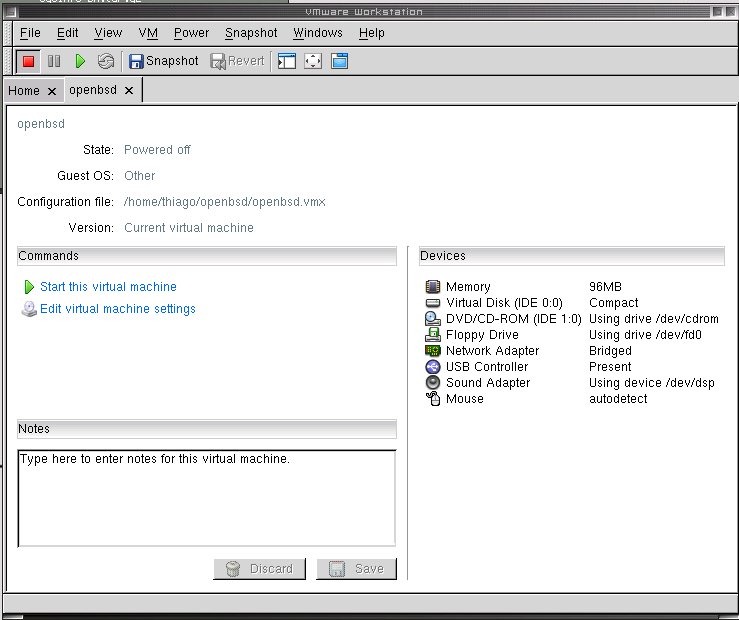Select the openbsd tab

[93, 90]
